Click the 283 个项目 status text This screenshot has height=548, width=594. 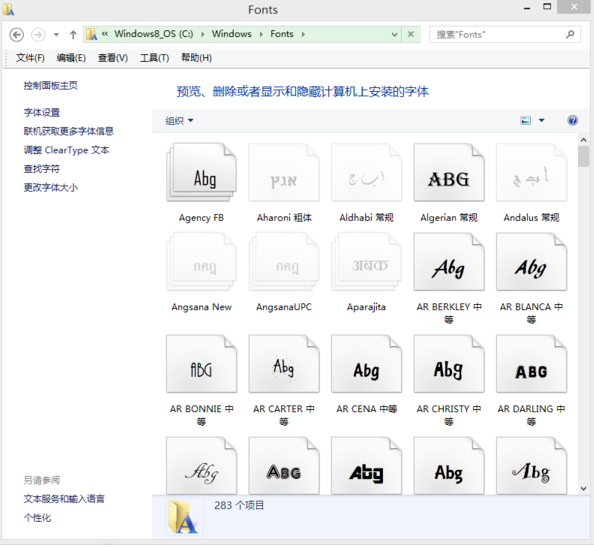click(239, 505)
